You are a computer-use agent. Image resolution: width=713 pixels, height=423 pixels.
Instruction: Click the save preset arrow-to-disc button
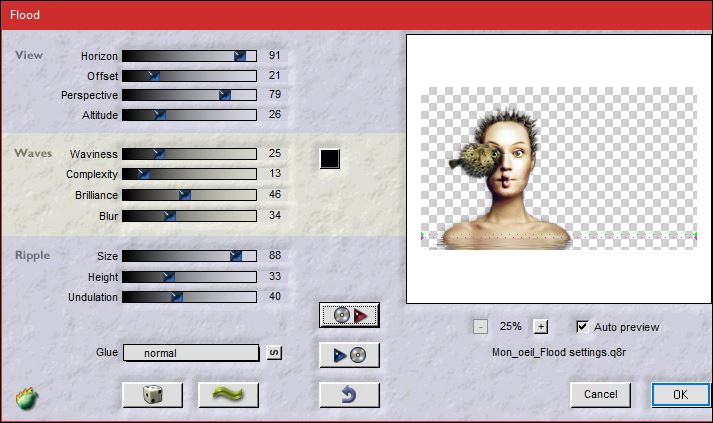349,355
